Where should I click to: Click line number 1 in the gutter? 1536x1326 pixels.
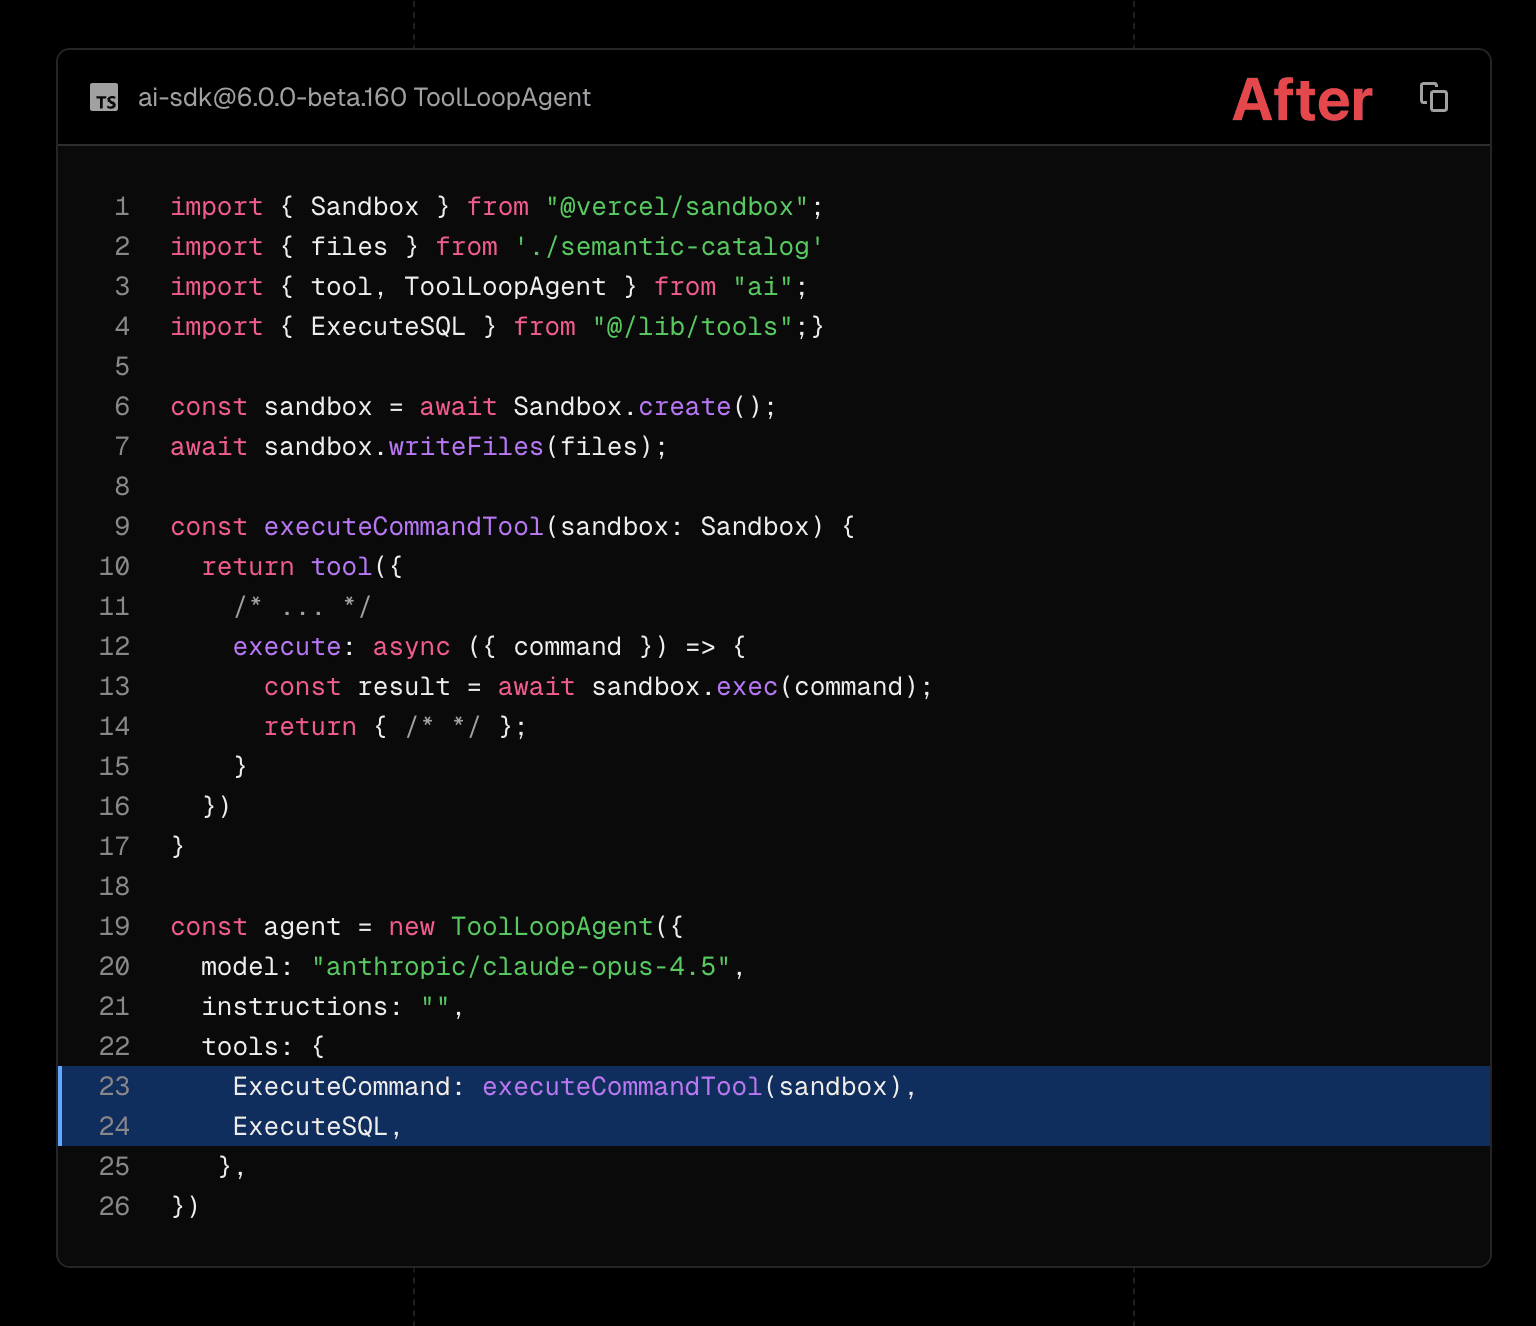(122, 207)
